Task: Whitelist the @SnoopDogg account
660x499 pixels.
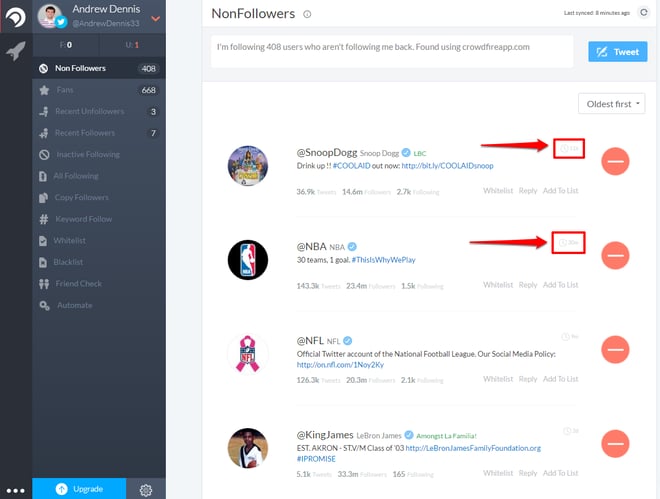Action: (x=498, y=191)
